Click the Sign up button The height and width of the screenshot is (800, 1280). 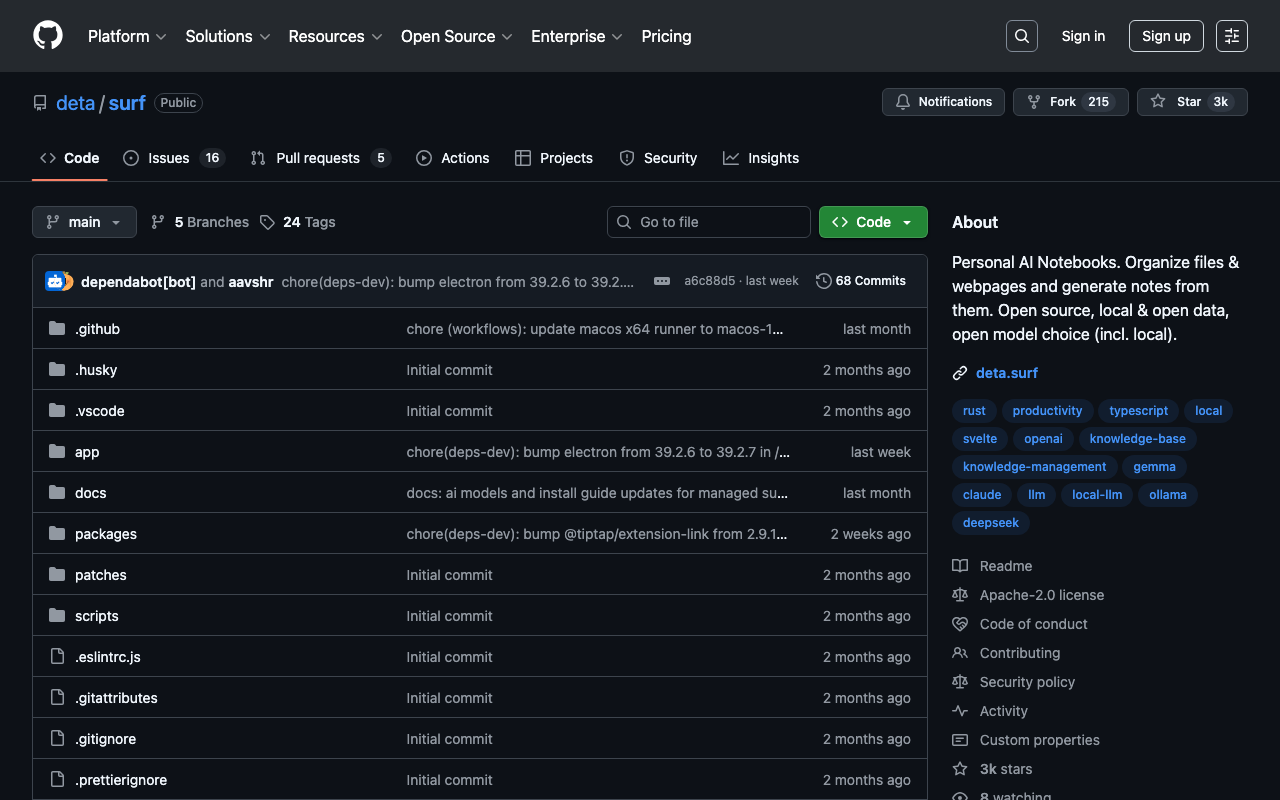pos(1166,36)
